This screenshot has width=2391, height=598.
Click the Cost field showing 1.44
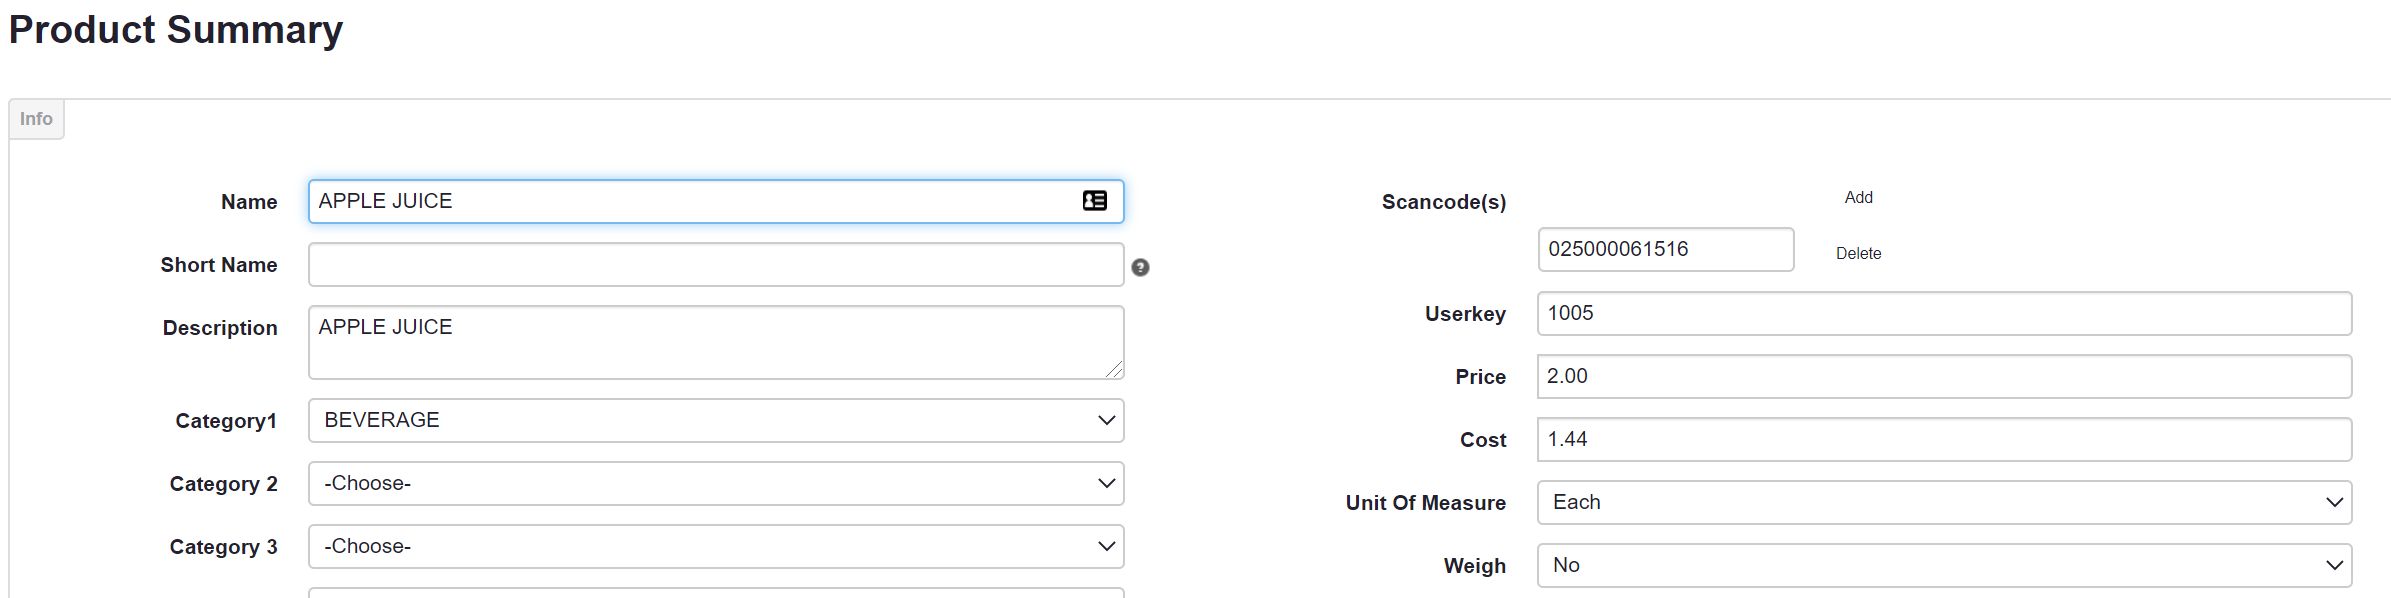click(x=1943, y=439)
